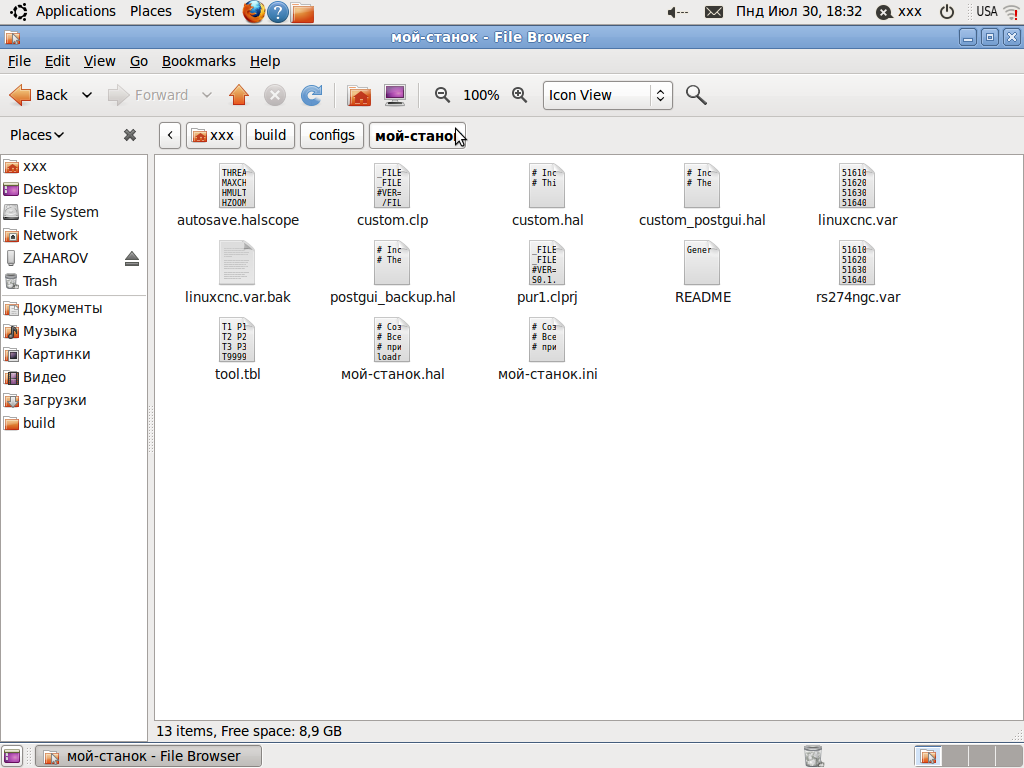Click the мой-станок File Browser taskbar button

pos(148,756)
